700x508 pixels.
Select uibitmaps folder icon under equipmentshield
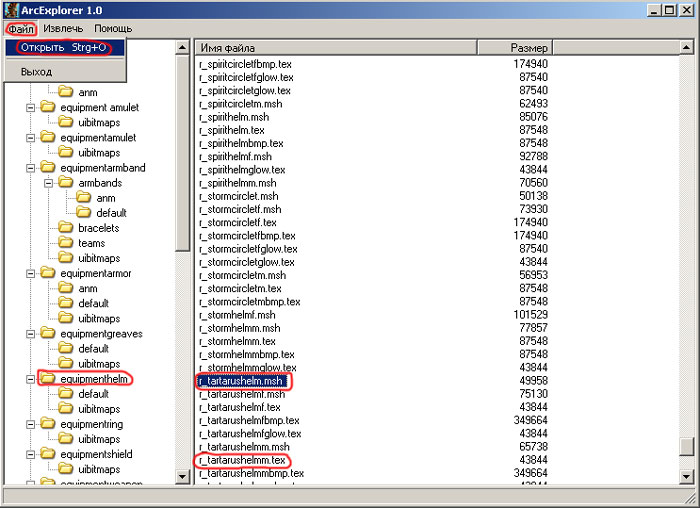[x=66, y=469]
